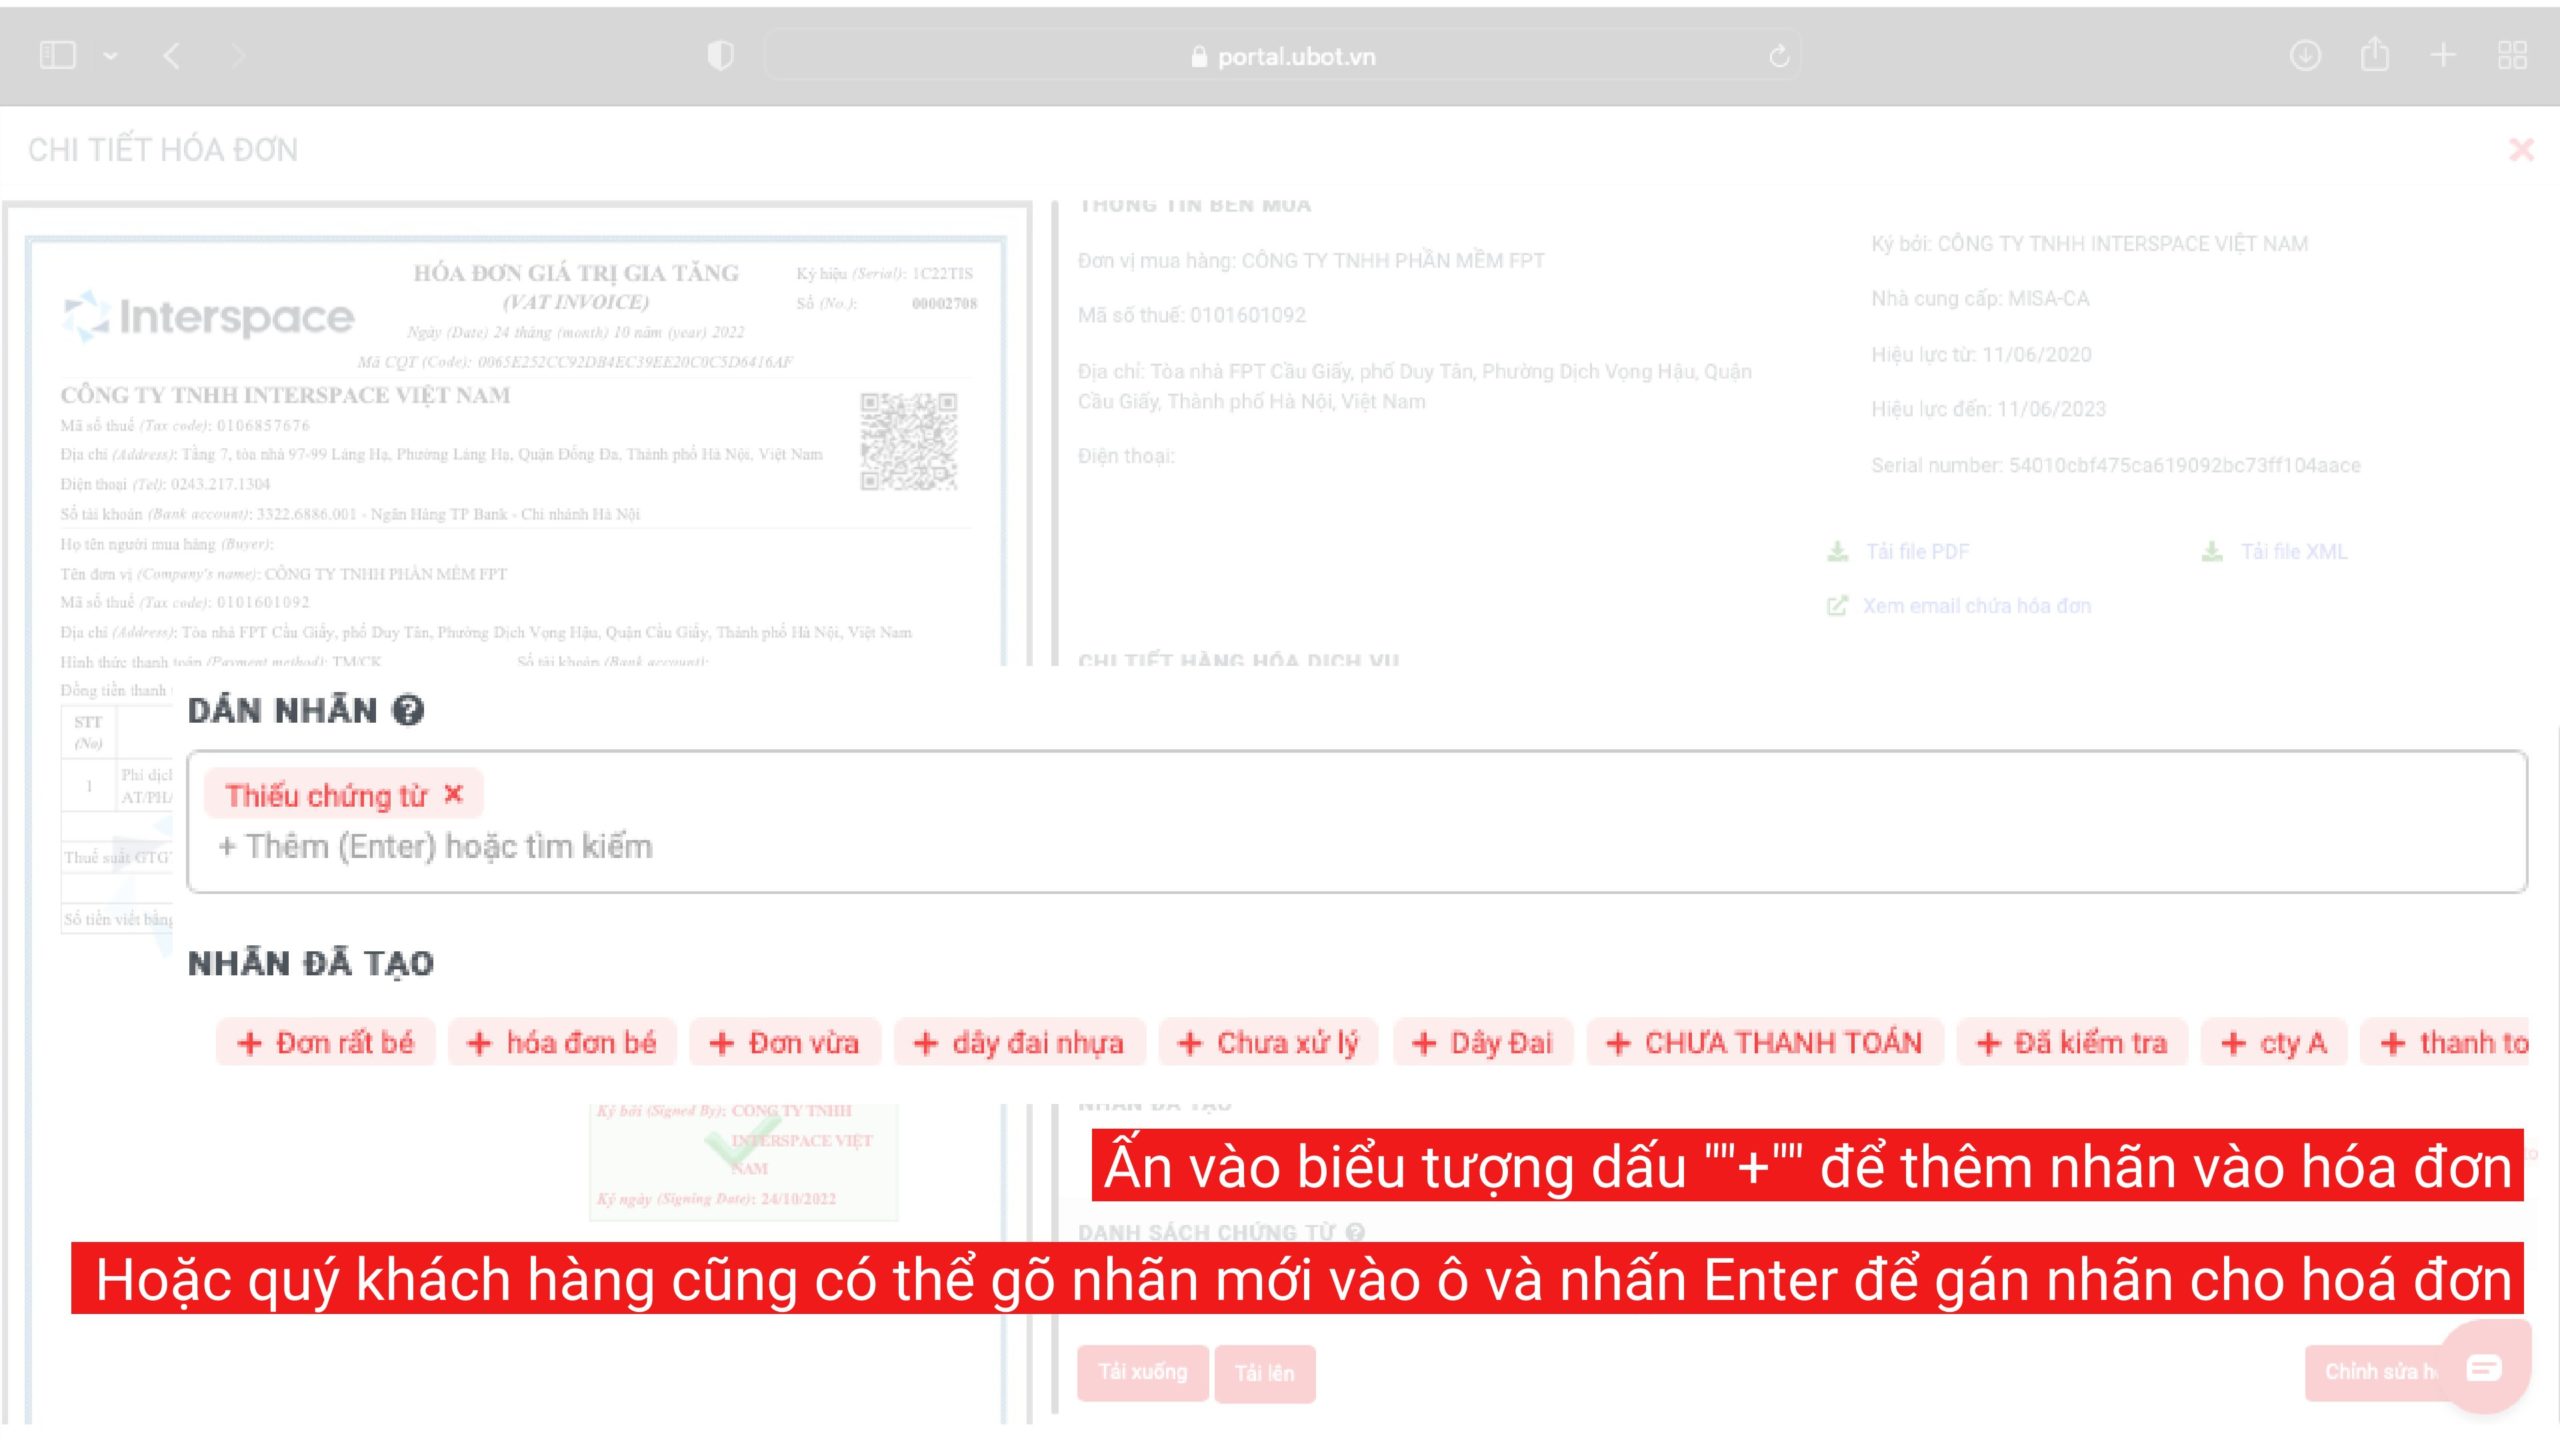Close the invoice detail dialog
The height and width of the screenshot is (1440, 2560).
[x=2521, y=150]
